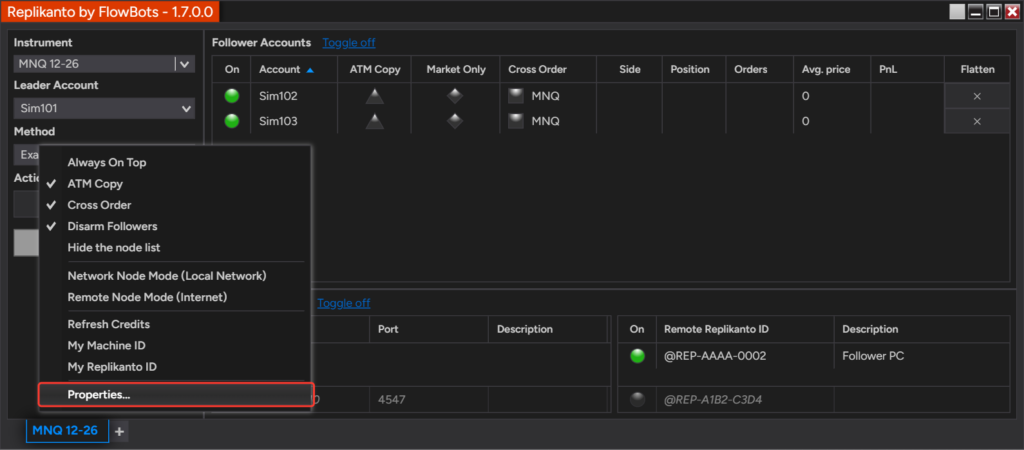This screenshot has height=450, width=1024.
Task: Open the Instrument dropdown arrow next to MNQ 12-26
Action: 184,64
